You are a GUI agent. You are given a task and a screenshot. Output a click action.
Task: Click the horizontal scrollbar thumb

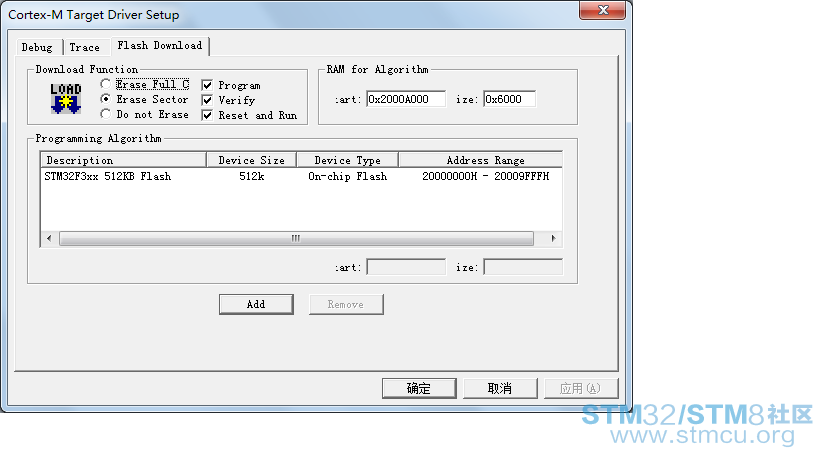(296, 239)
